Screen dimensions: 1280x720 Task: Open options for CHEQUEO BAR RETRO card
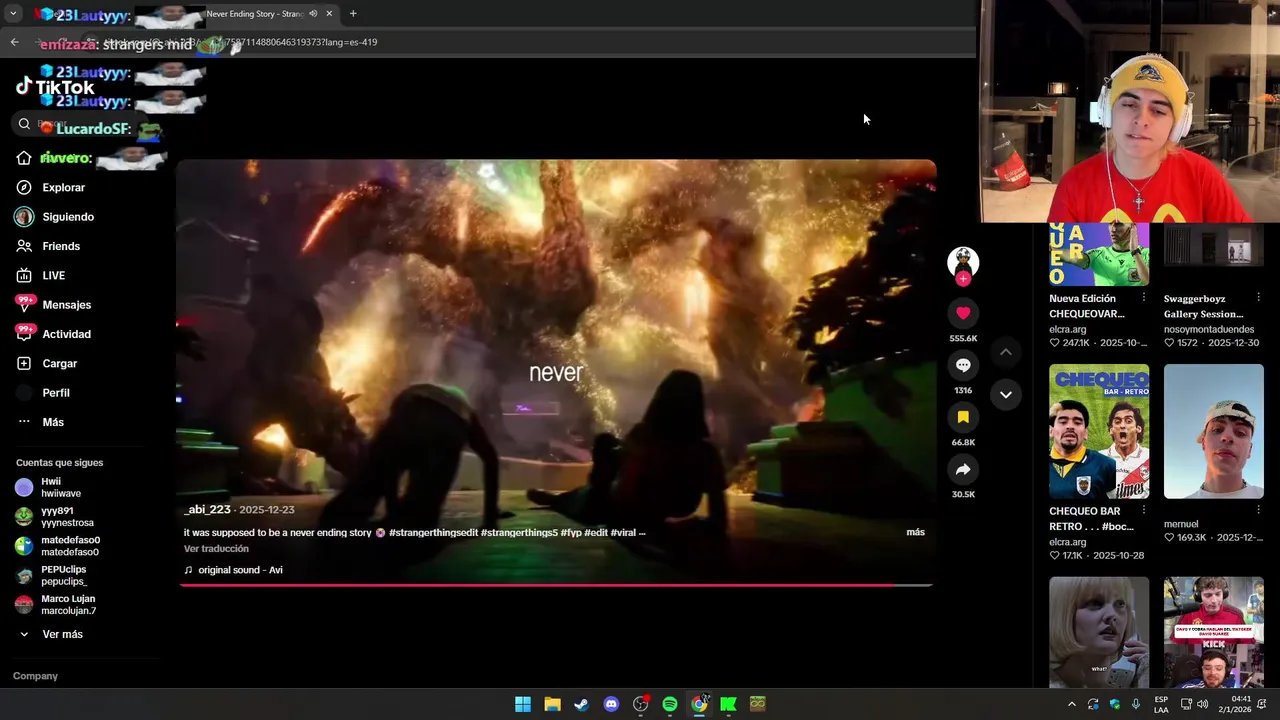point(1144,511)
